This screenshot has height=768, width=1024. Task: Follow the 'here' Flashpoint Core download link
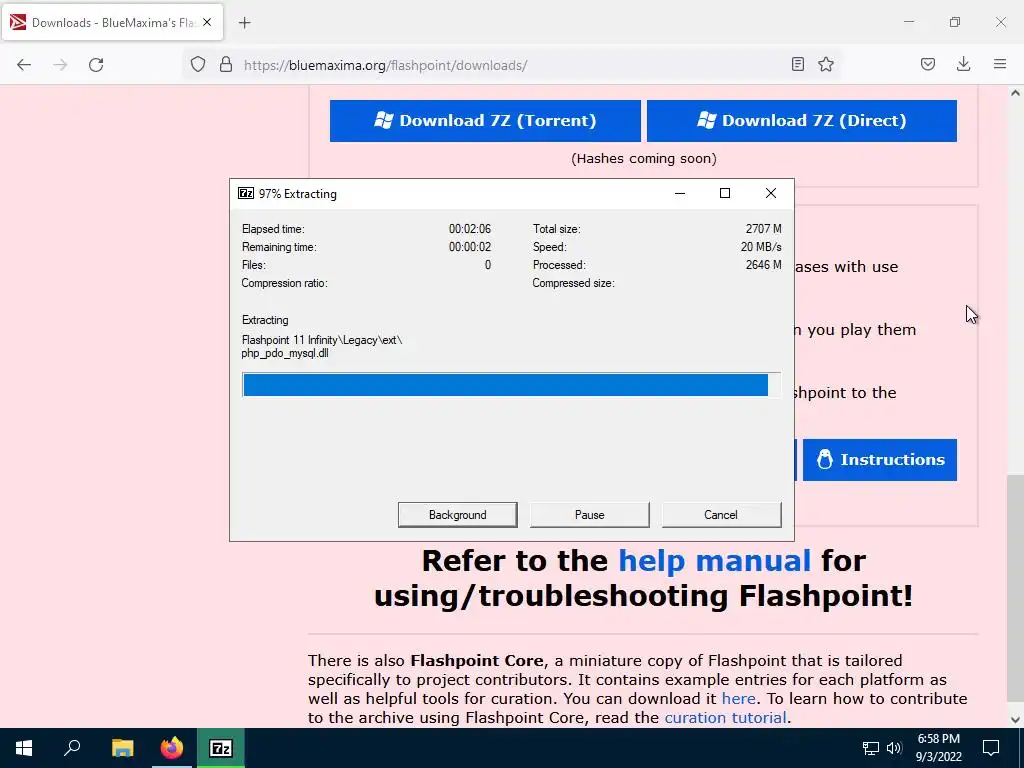[739, 698]
